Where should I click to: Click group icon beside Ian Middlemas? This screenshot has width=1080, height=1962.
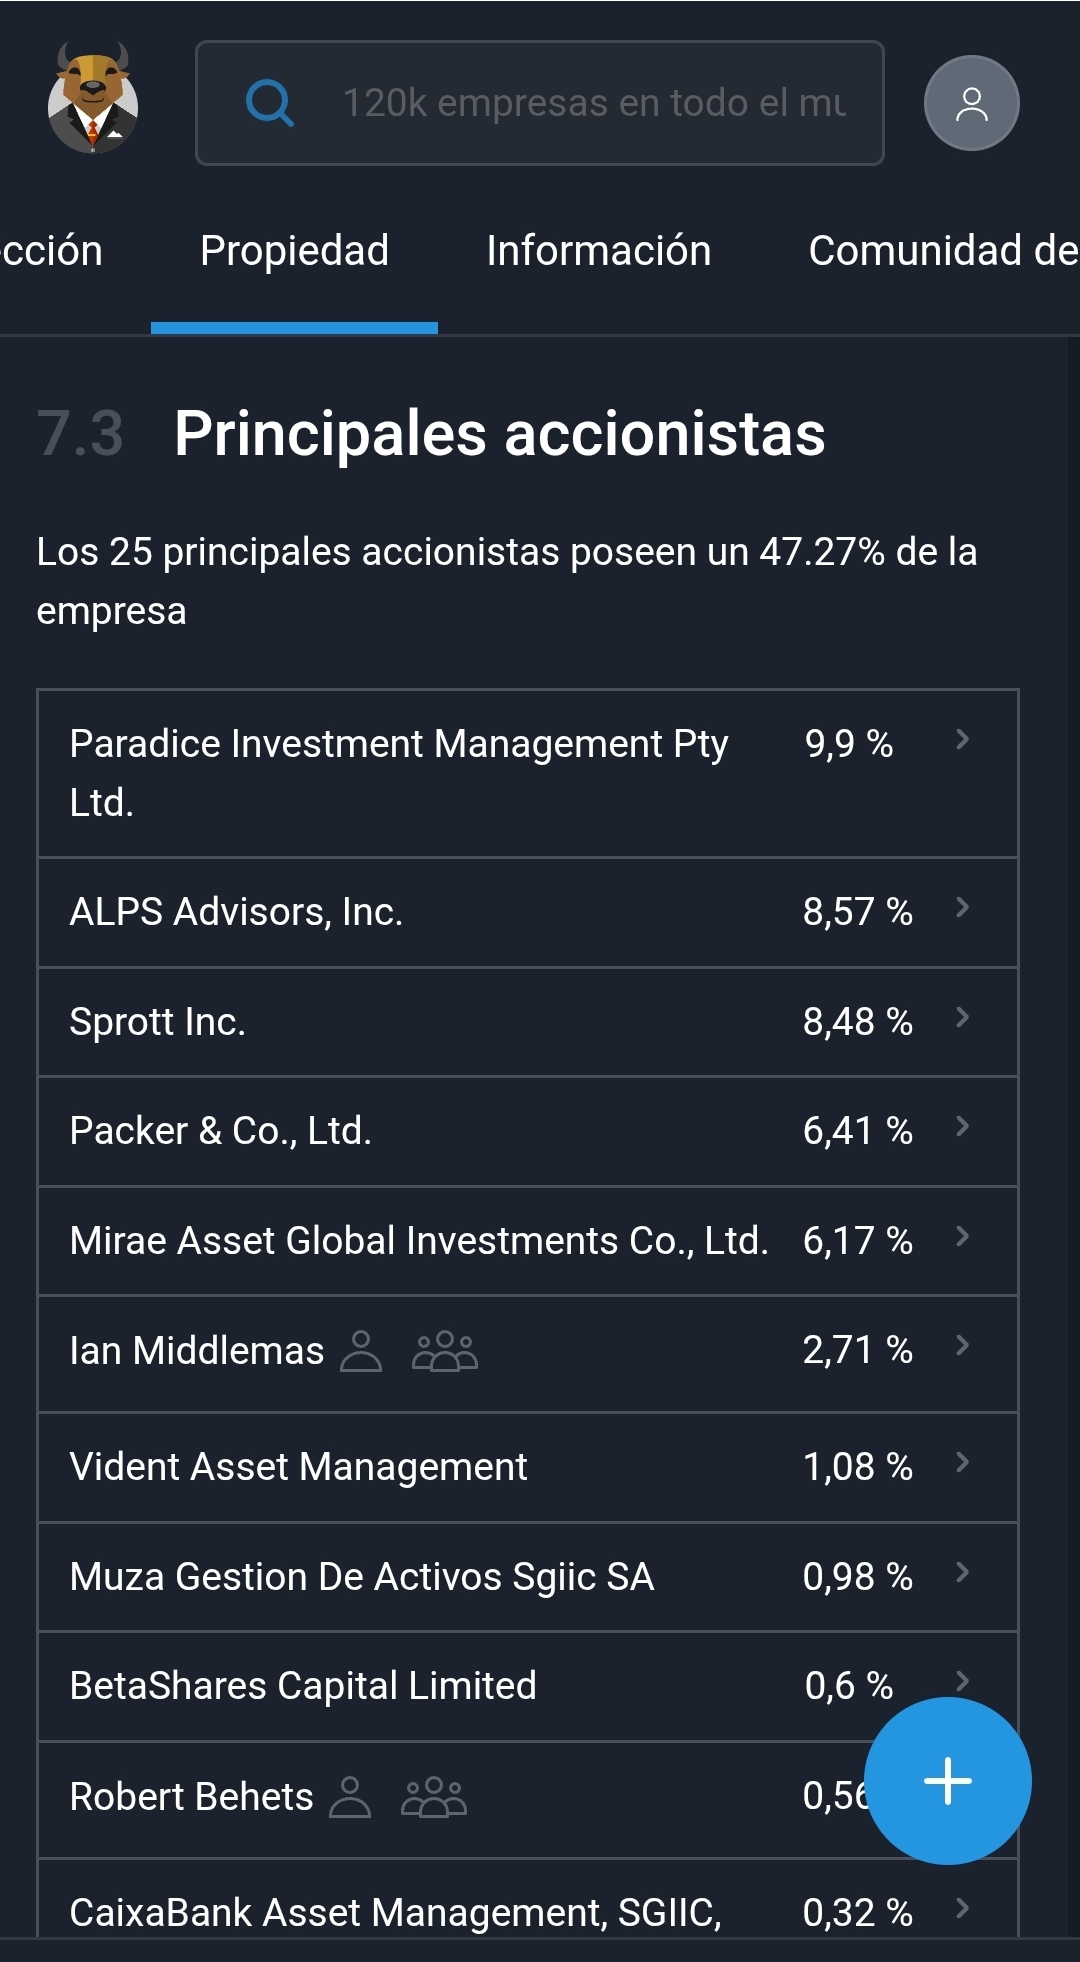[445, 1351]
